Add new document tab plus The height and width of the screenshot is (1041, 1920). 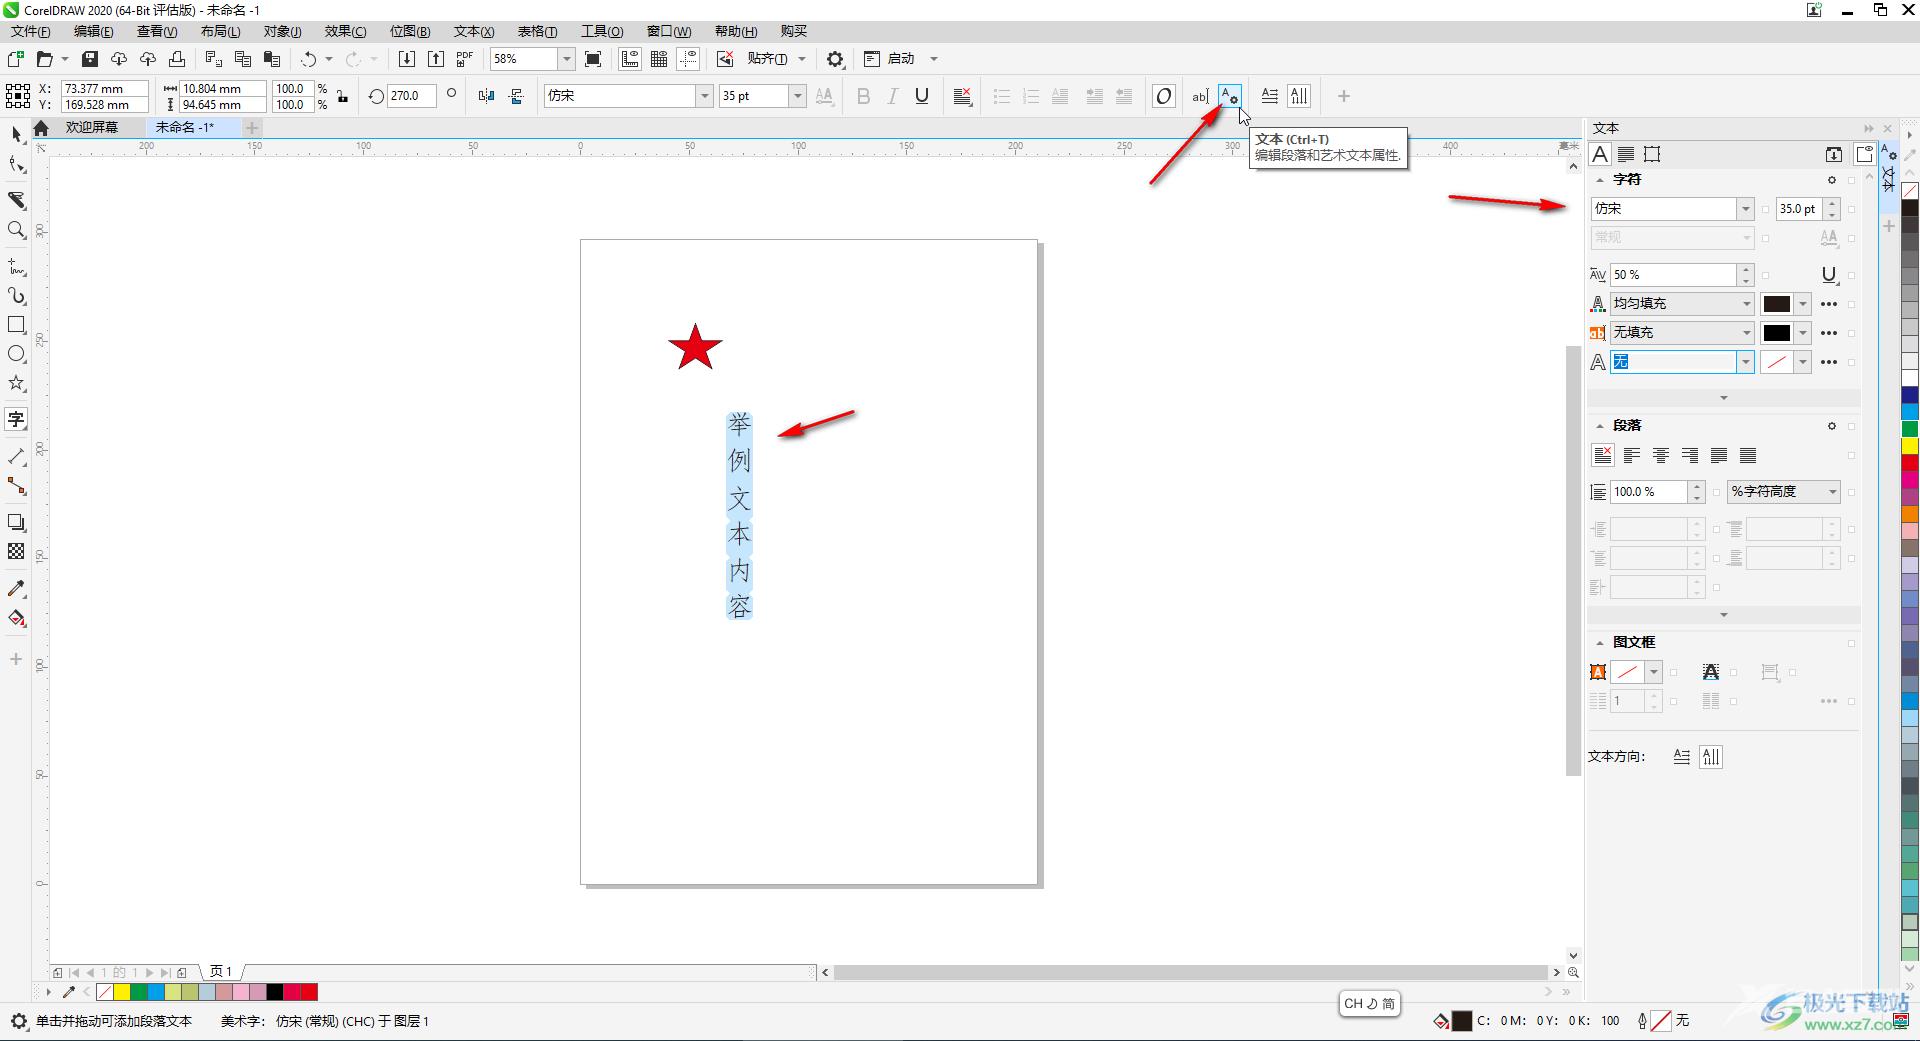(x=252, y=127)
